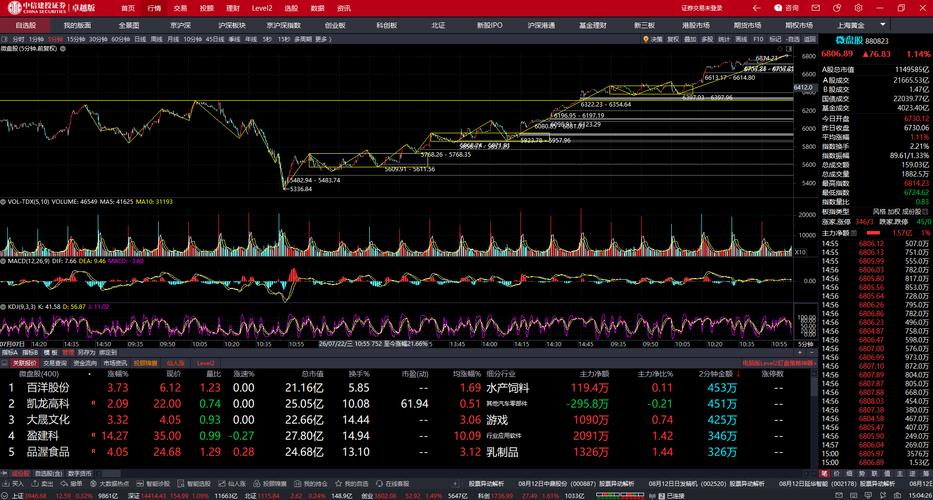The height and width of the screenshot is (500, 933).
Task: Click the back arrow icon in title bar
Action: tap(756, 8)
